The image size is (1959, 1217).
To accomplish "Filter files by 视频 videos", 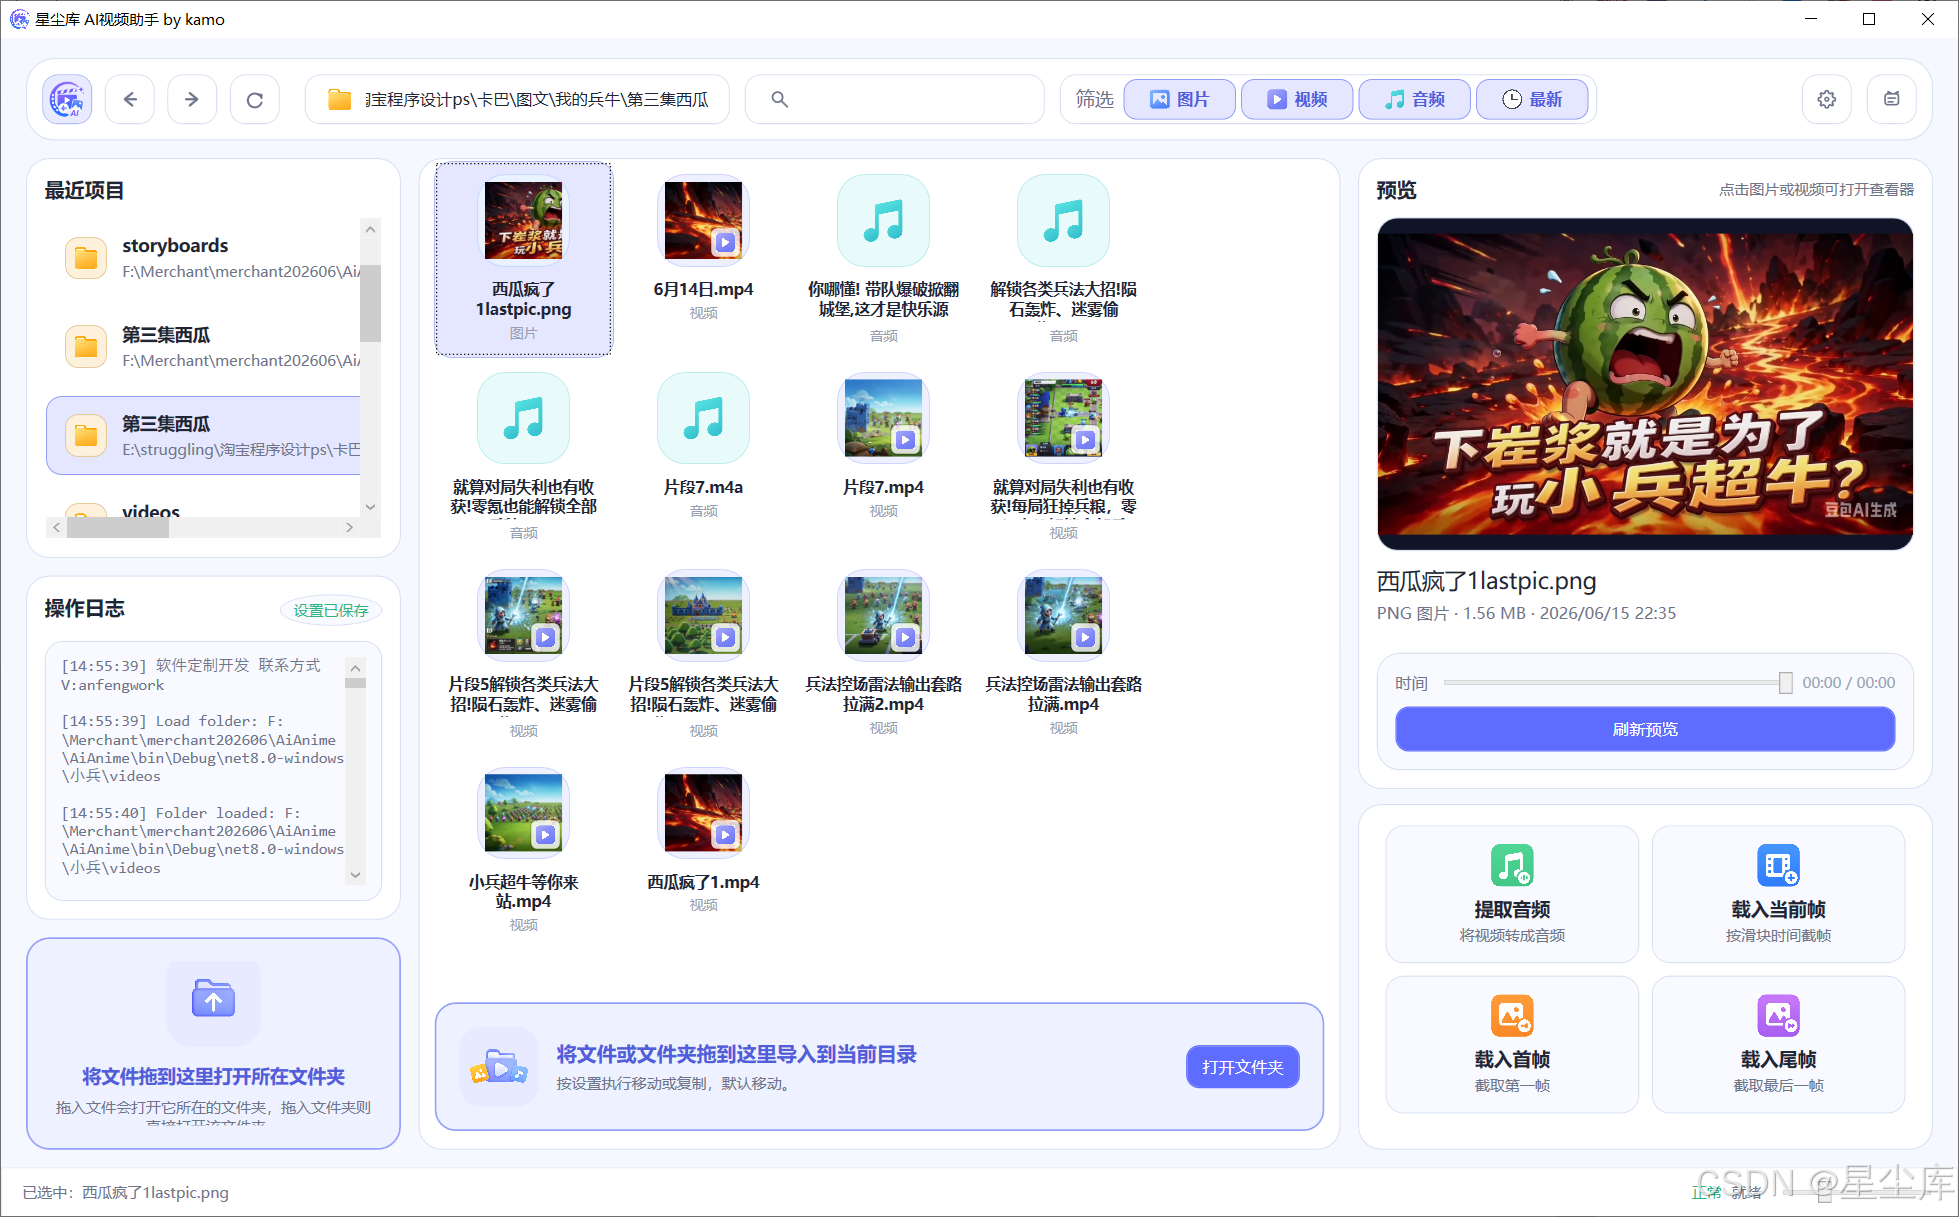I will 1297,99.
